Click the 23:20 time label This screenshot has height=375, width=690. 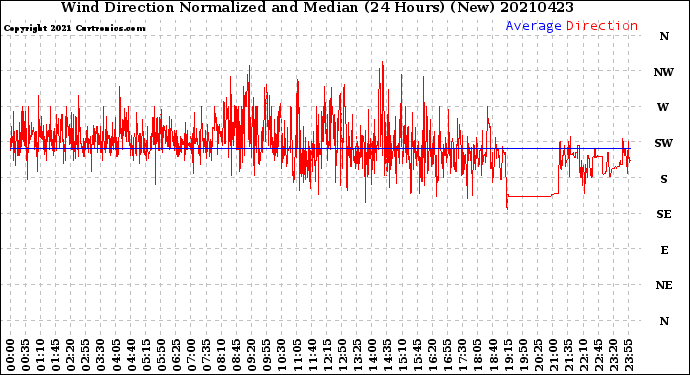pyautogui.click(x=613, y=355)
